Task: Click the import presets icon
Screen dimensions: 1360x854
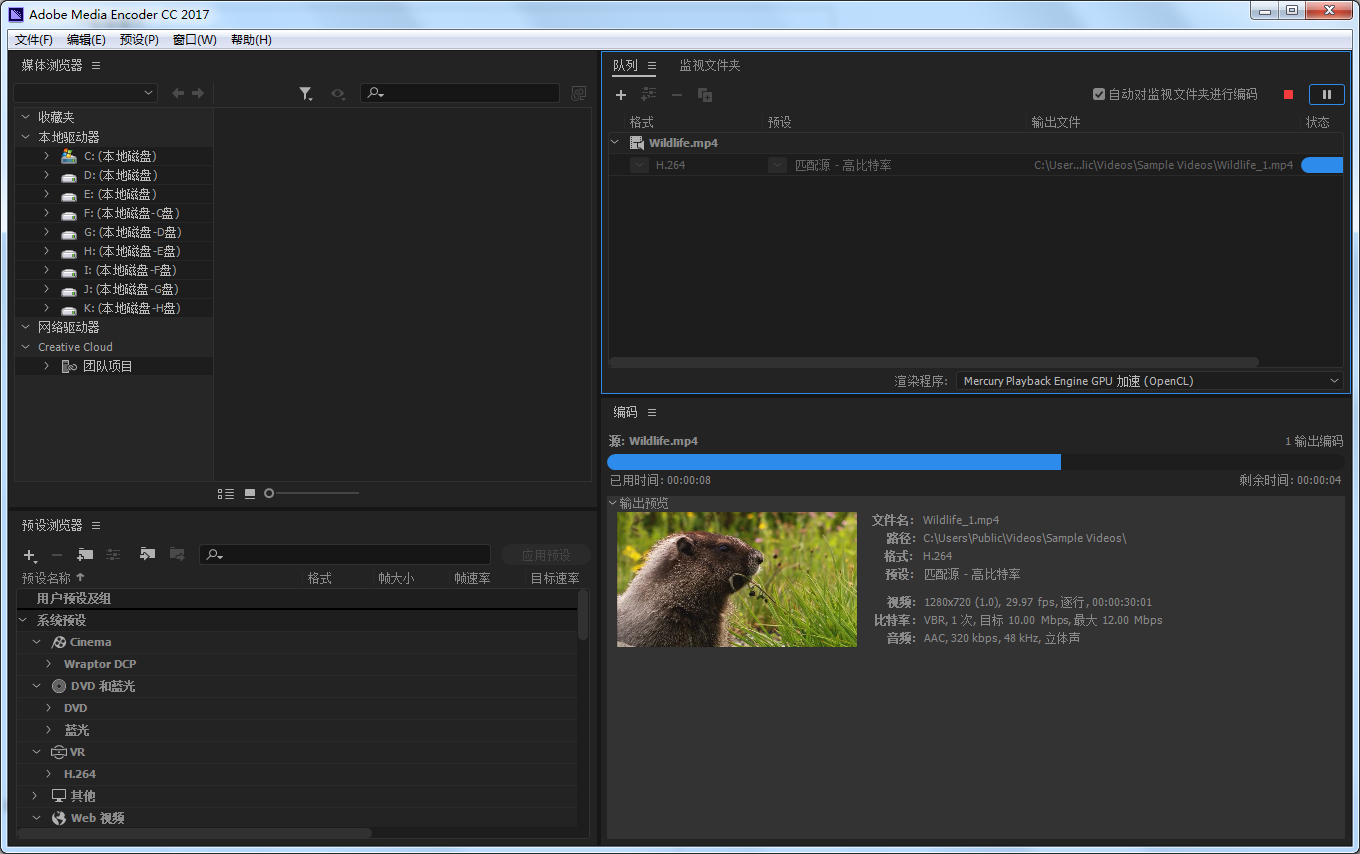Action: pyautogui.click(x=147, y=554)
